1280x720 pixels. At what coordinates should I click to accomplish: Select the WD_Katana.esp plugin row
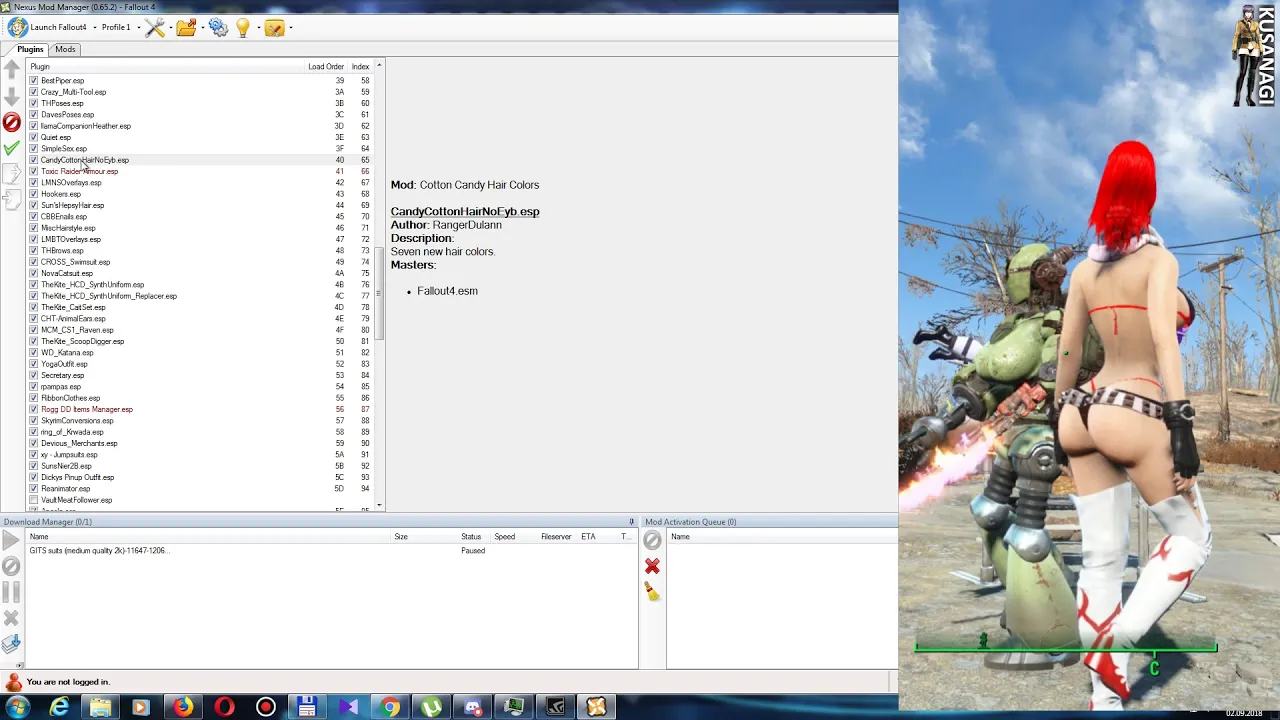pos(200,352)
